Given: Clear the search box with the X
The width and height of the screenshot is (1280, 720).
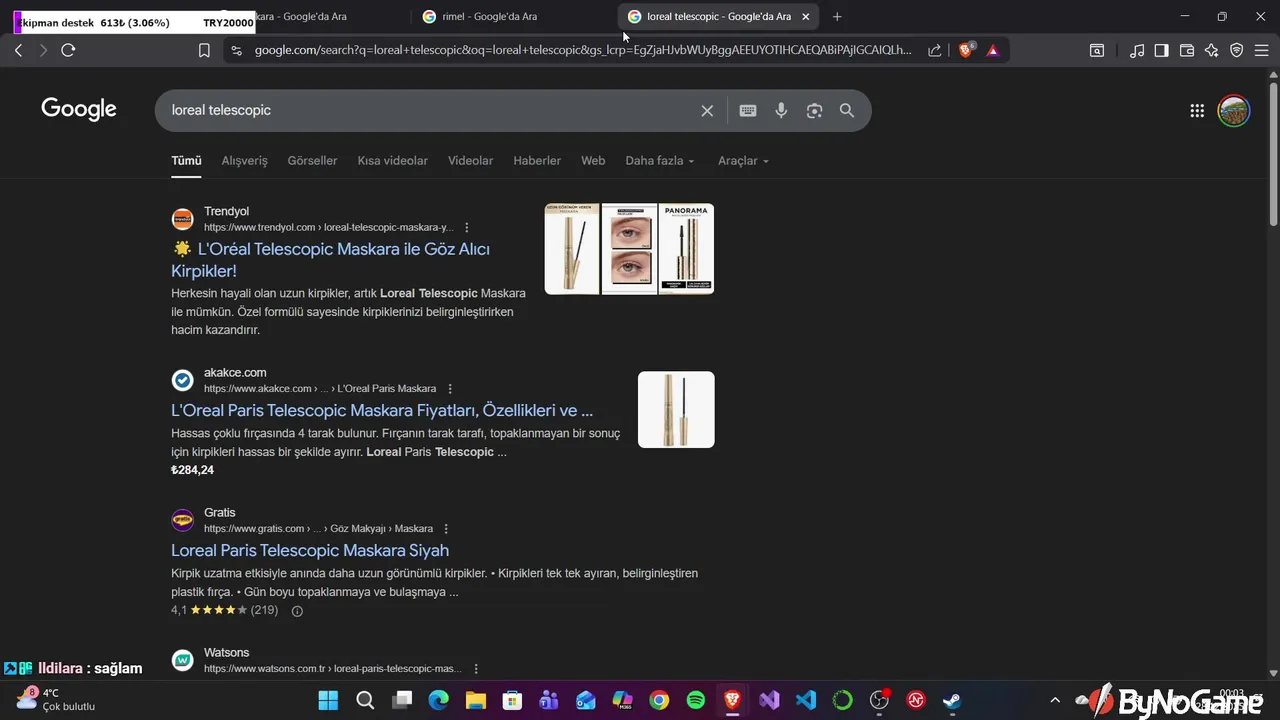Looking at the screenshot, I should point(707,111).
